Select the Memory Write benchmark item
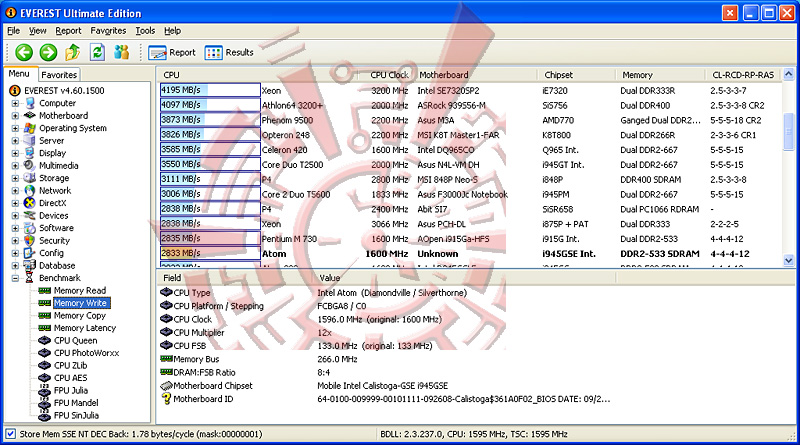This screenshot has height=445, width=800. [81, 303]
